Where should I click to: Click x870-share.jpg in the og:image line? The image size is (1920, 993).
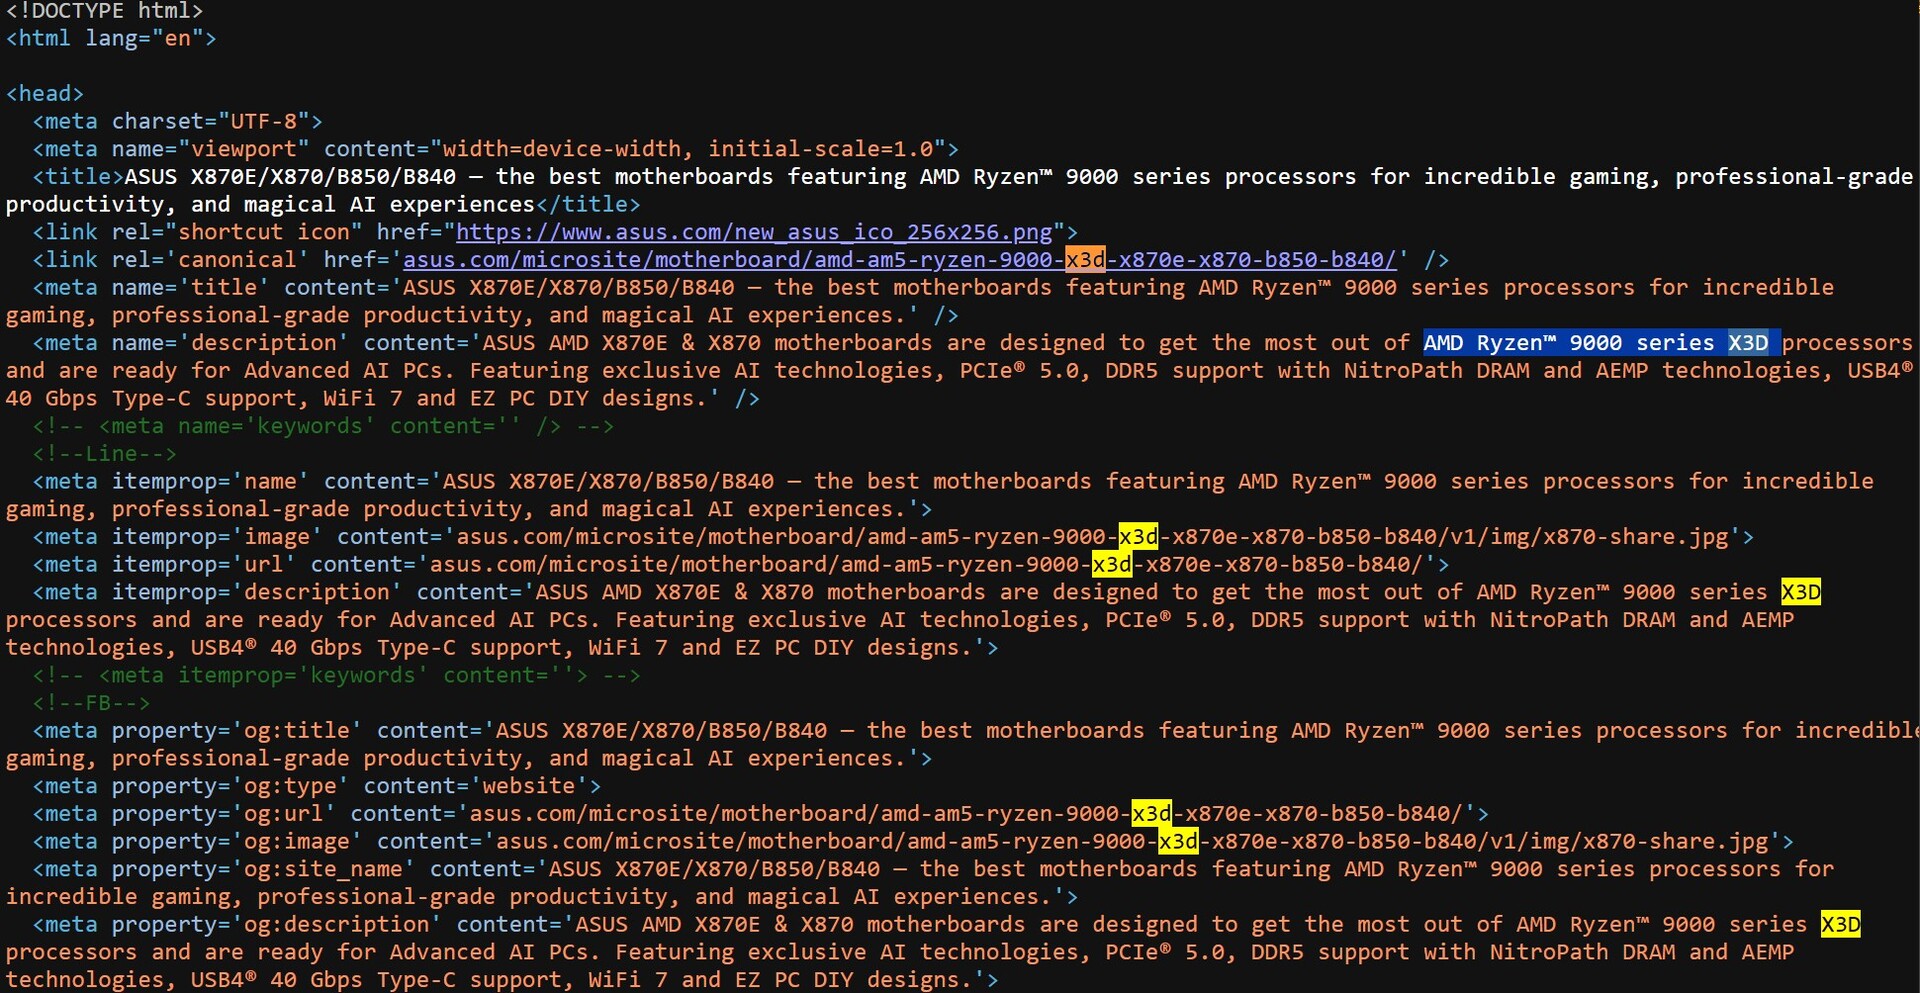coord(1675,842)
